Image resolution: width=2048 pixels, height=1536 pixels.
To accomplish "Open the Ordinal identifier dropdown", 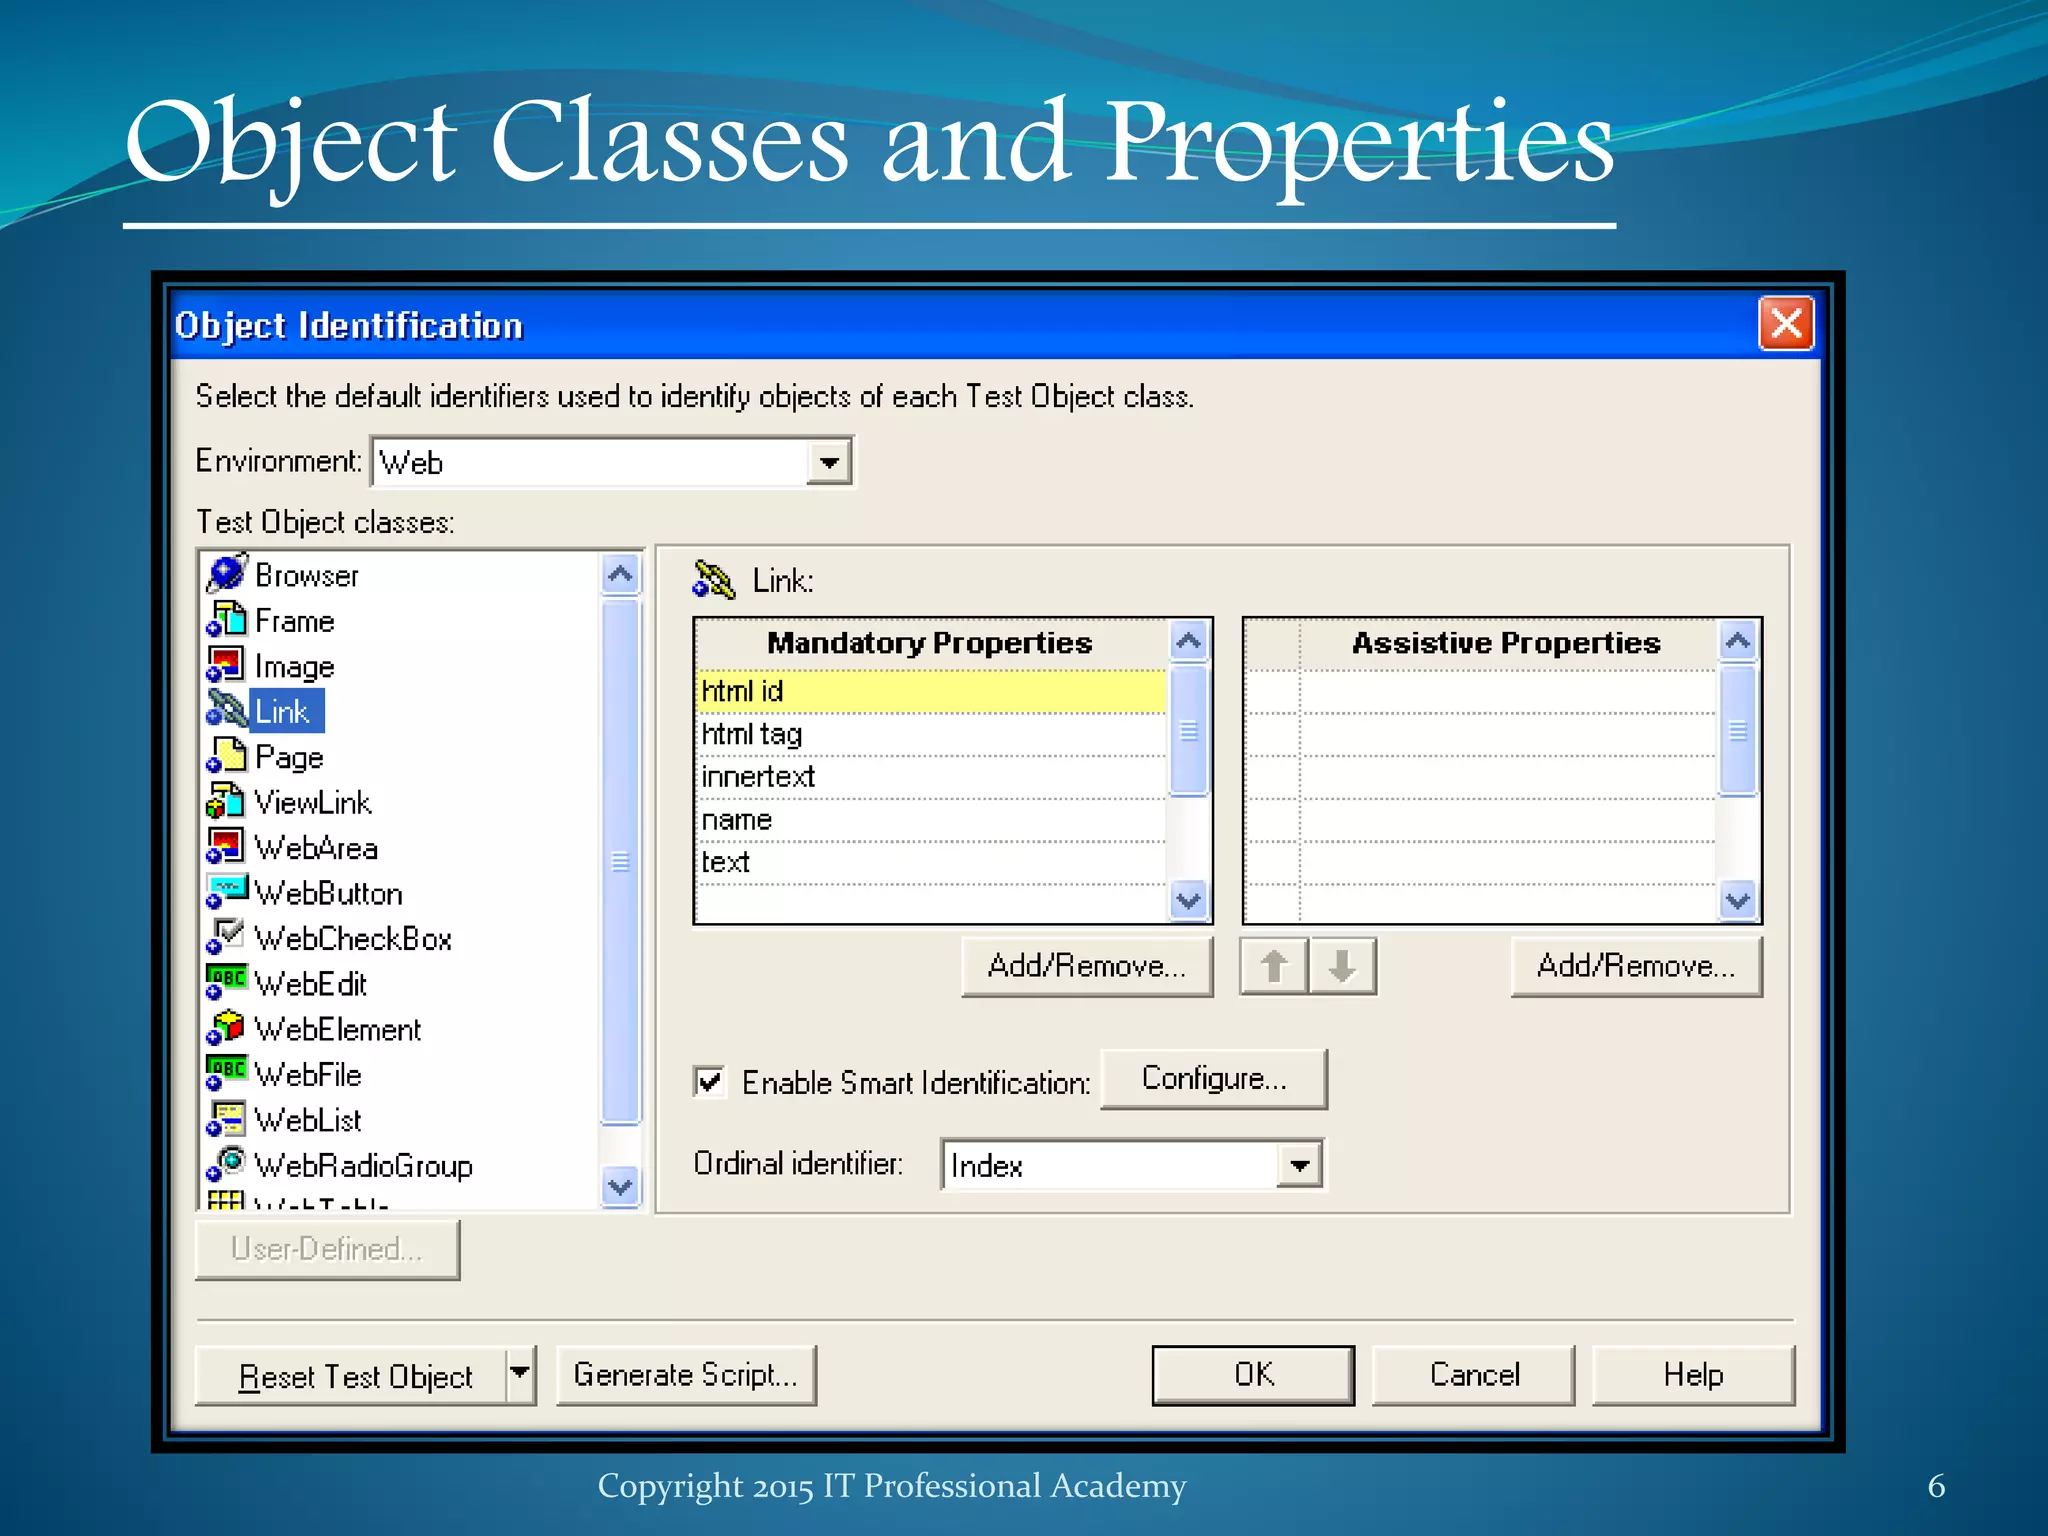I will [x=1299, y=1165].
